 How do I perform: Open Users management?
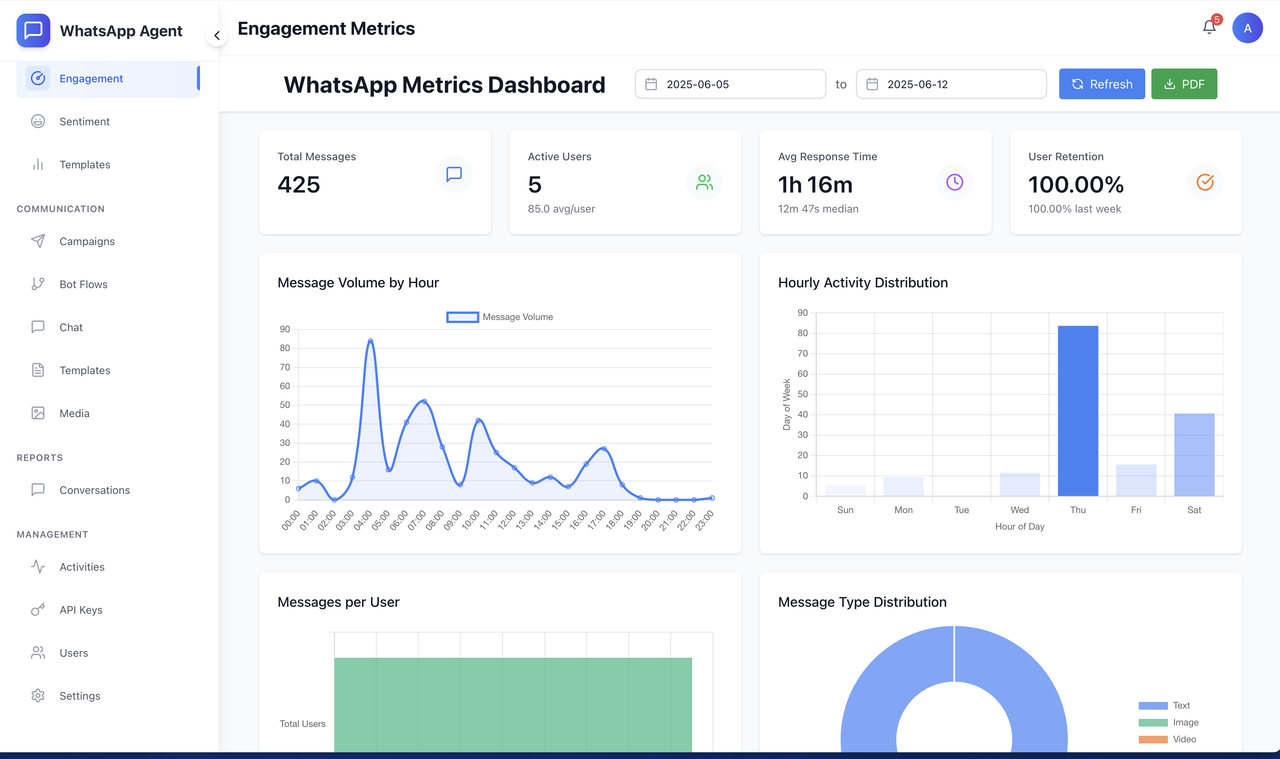click(108, 653)
